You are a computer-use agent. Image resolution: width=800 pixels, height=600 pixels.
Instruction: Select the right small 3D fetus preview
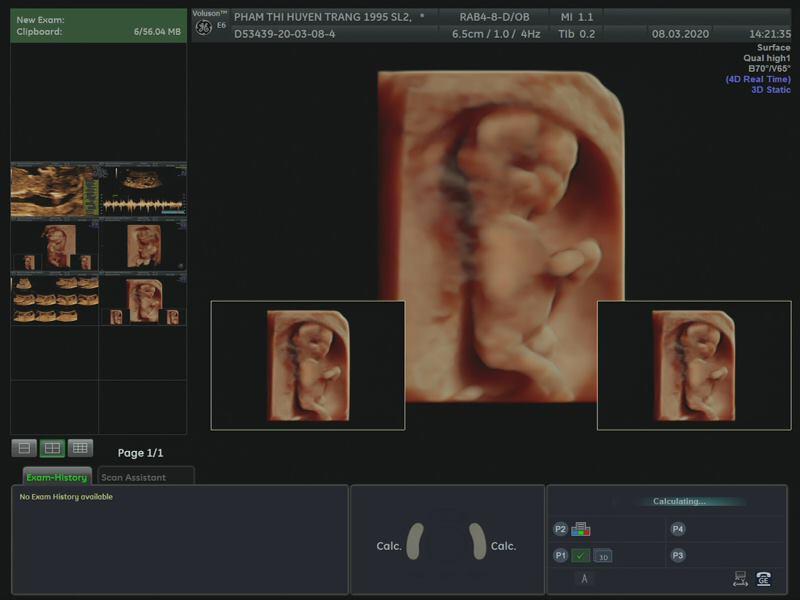[693, 365]
